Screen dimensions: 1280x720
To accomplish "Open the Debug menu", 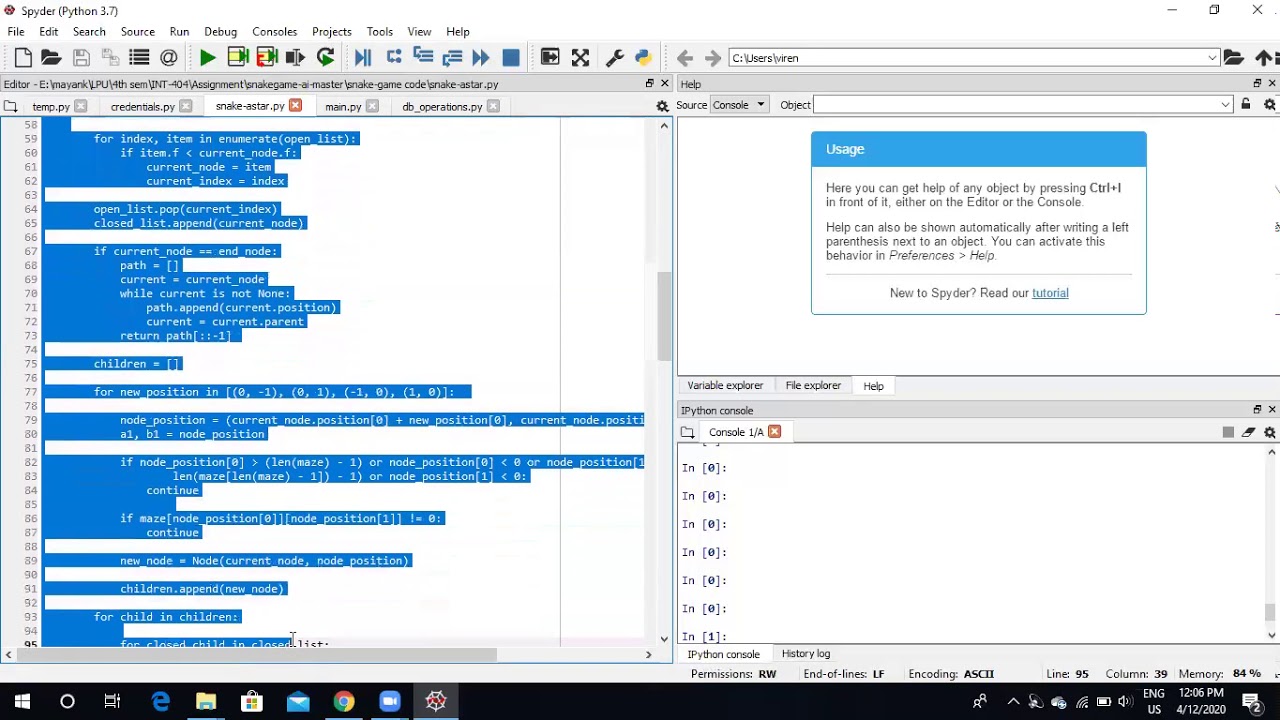I will click(220, 32).
